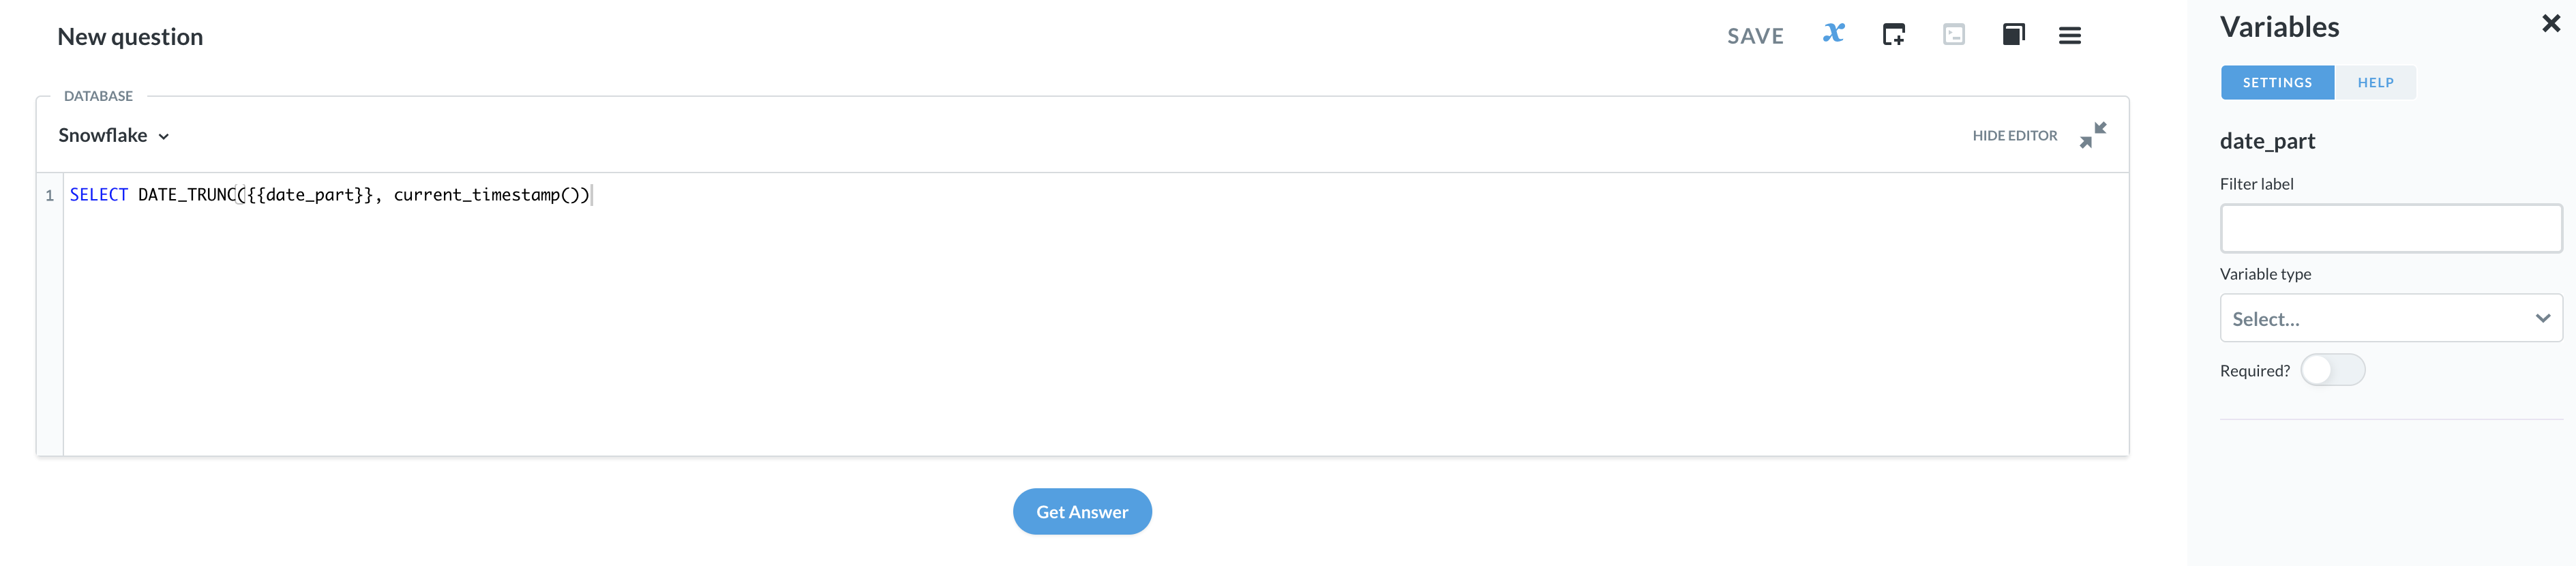The image size is (2576, 566).
Task: Click the New question title
Action: [130, 36]
